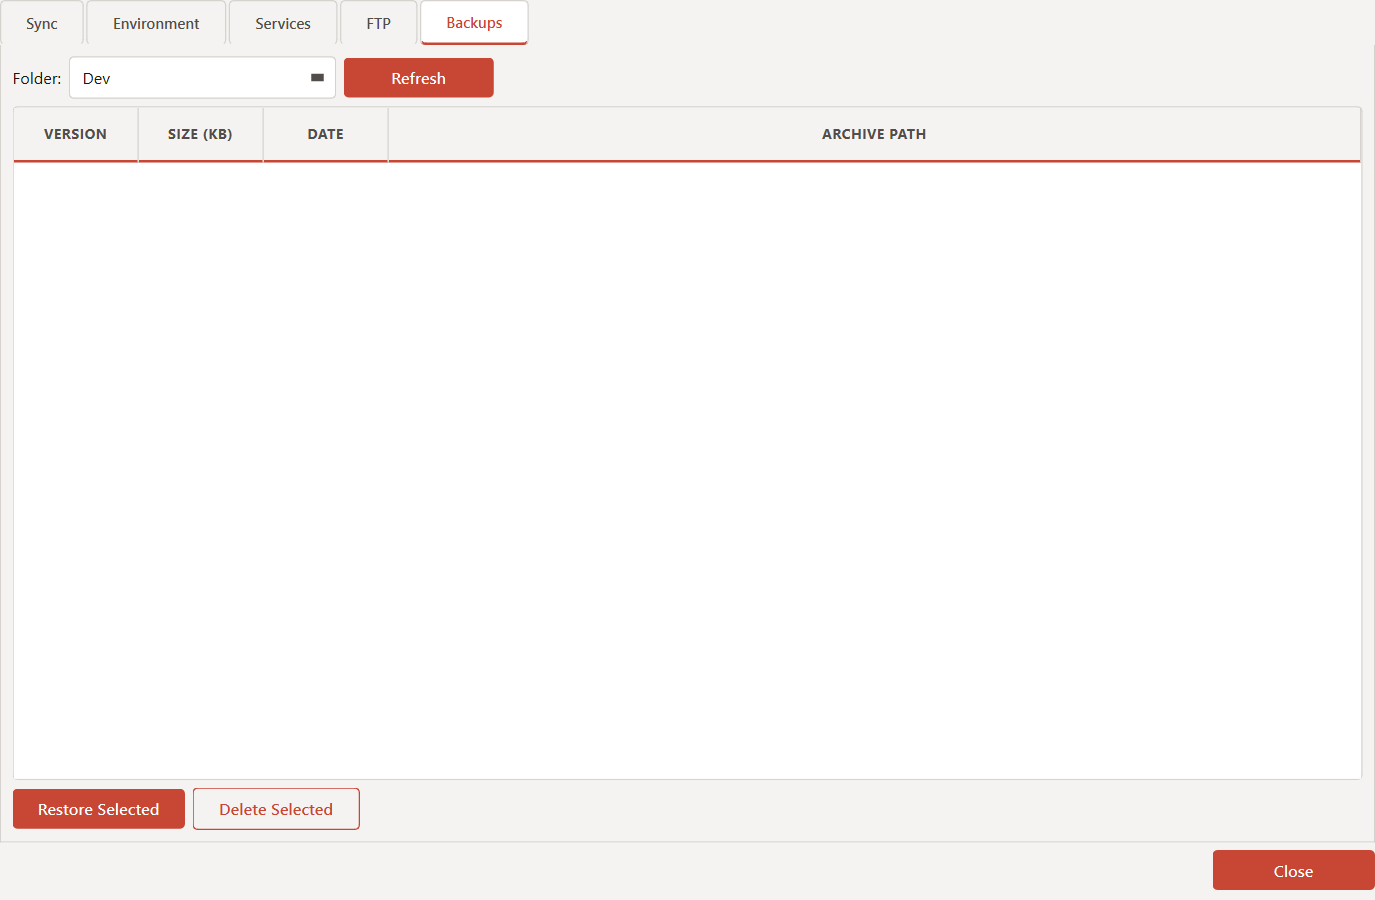Open the Environment tab
The height and width of the screenshot is (900, 1375).
tap(156, 24)
